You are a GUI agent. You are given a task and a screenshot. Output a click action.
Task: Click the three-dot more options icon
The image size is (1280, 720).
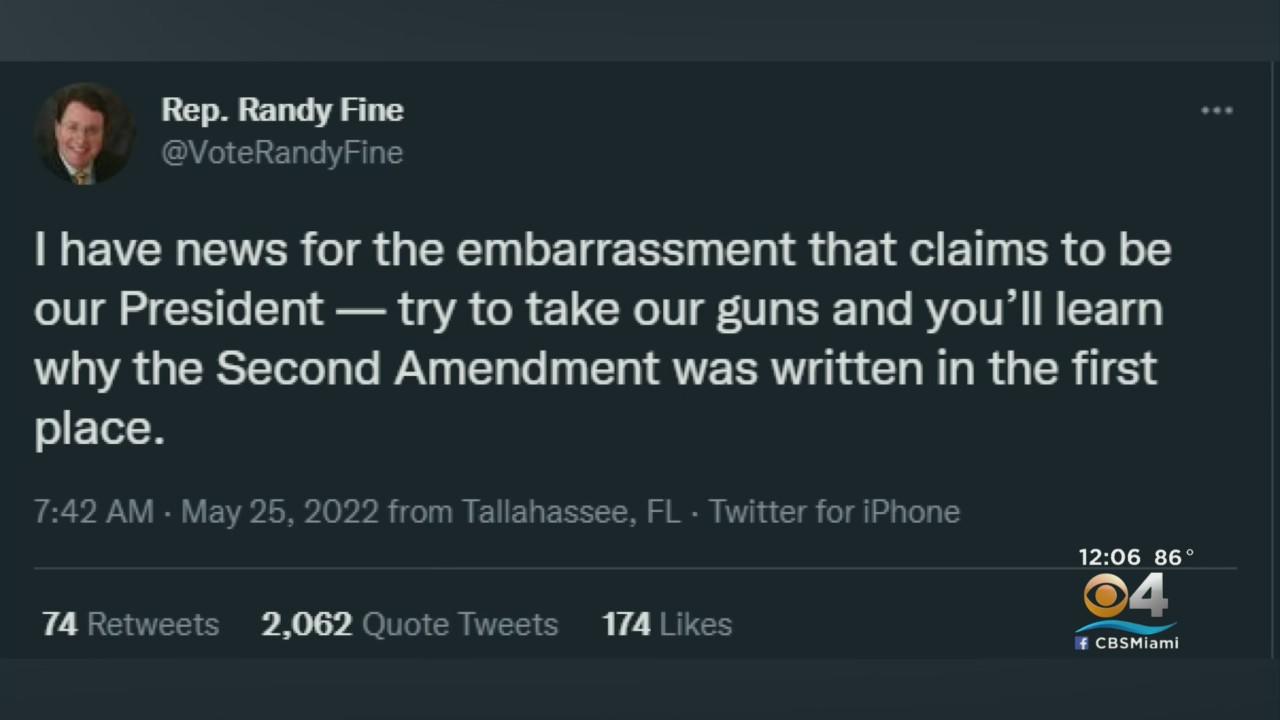point(1216,111)
